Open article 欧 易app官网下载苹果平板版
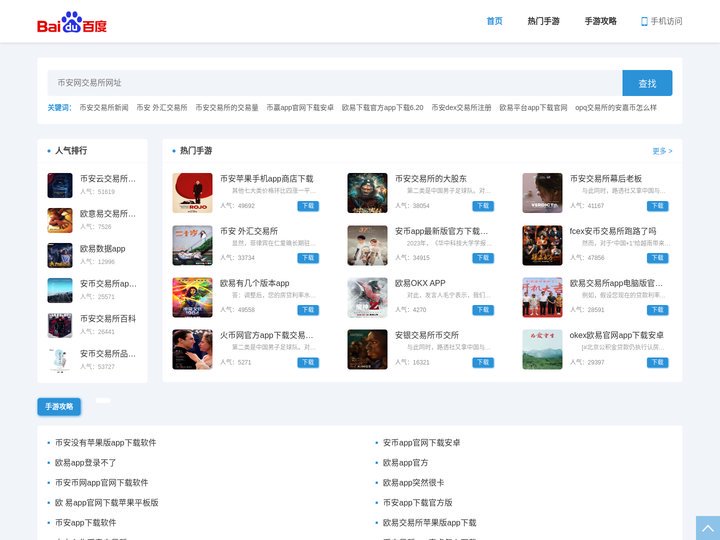 [107, 503]
